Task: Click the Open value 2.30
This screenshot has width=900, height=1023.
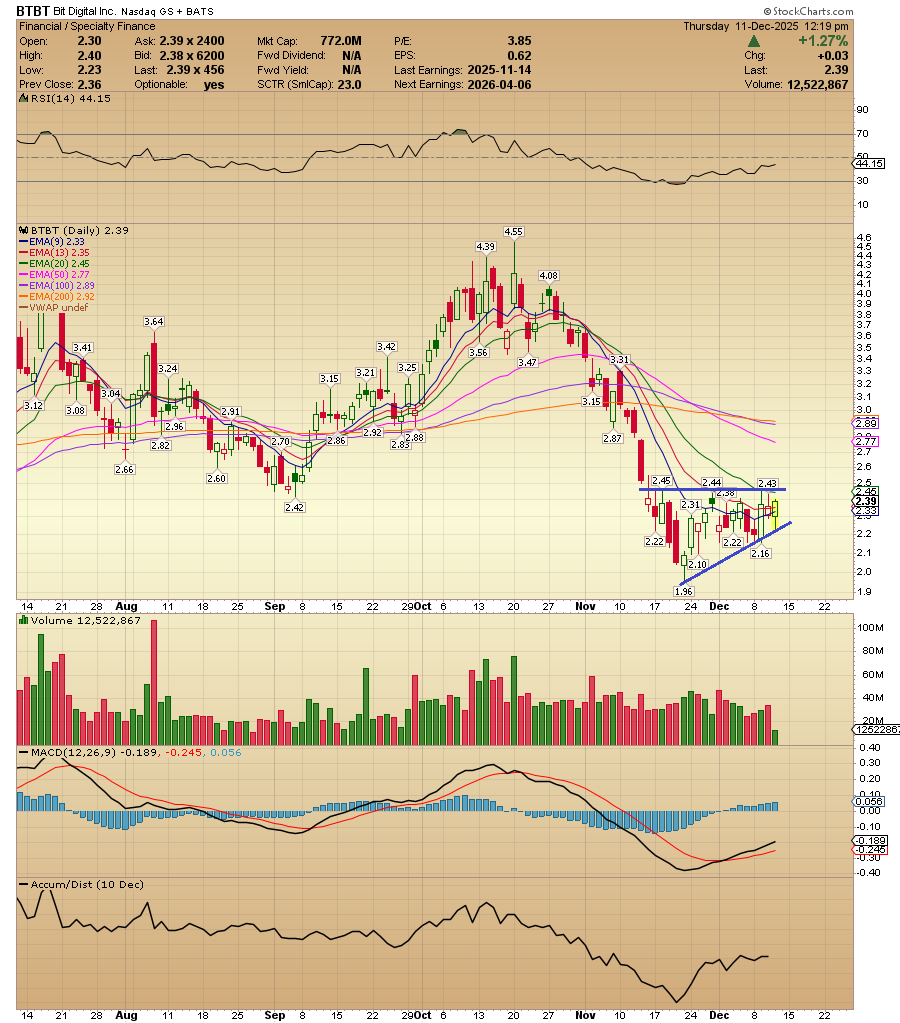Action: coord(89,40)
